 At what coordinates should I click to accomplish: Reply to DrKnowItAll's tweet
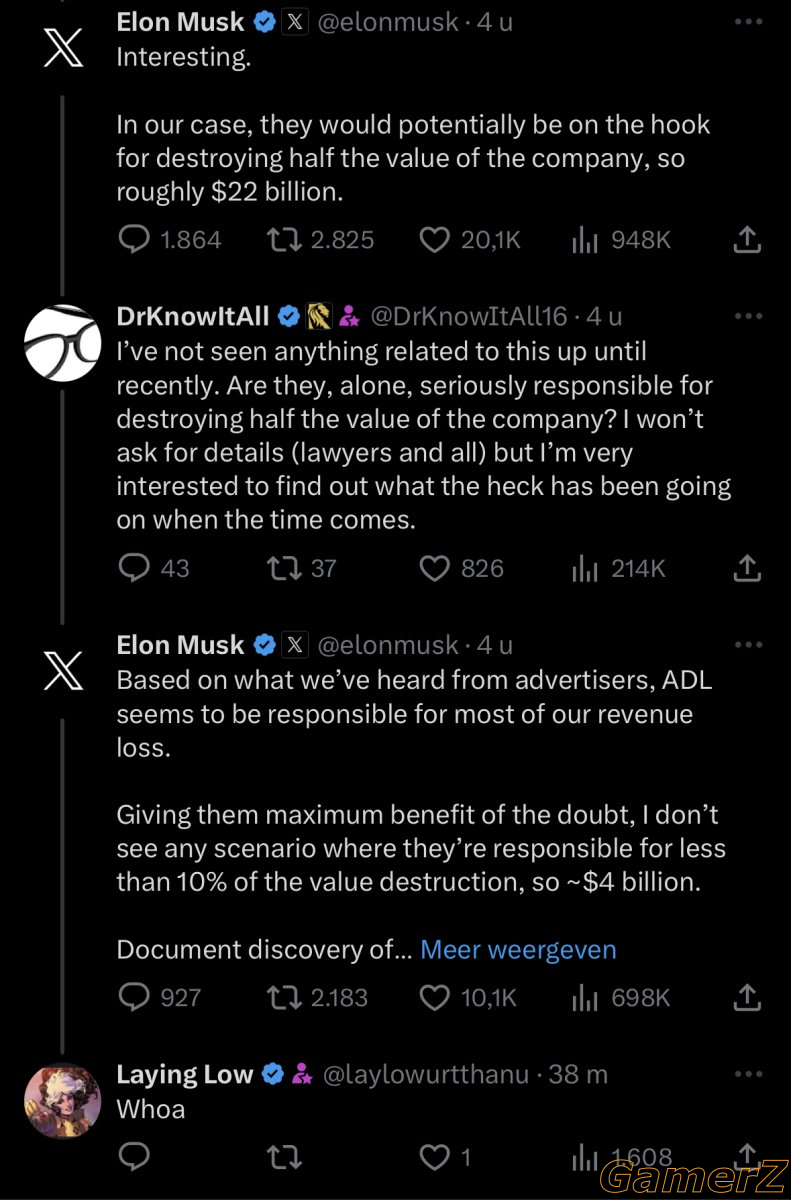[153, 569]
